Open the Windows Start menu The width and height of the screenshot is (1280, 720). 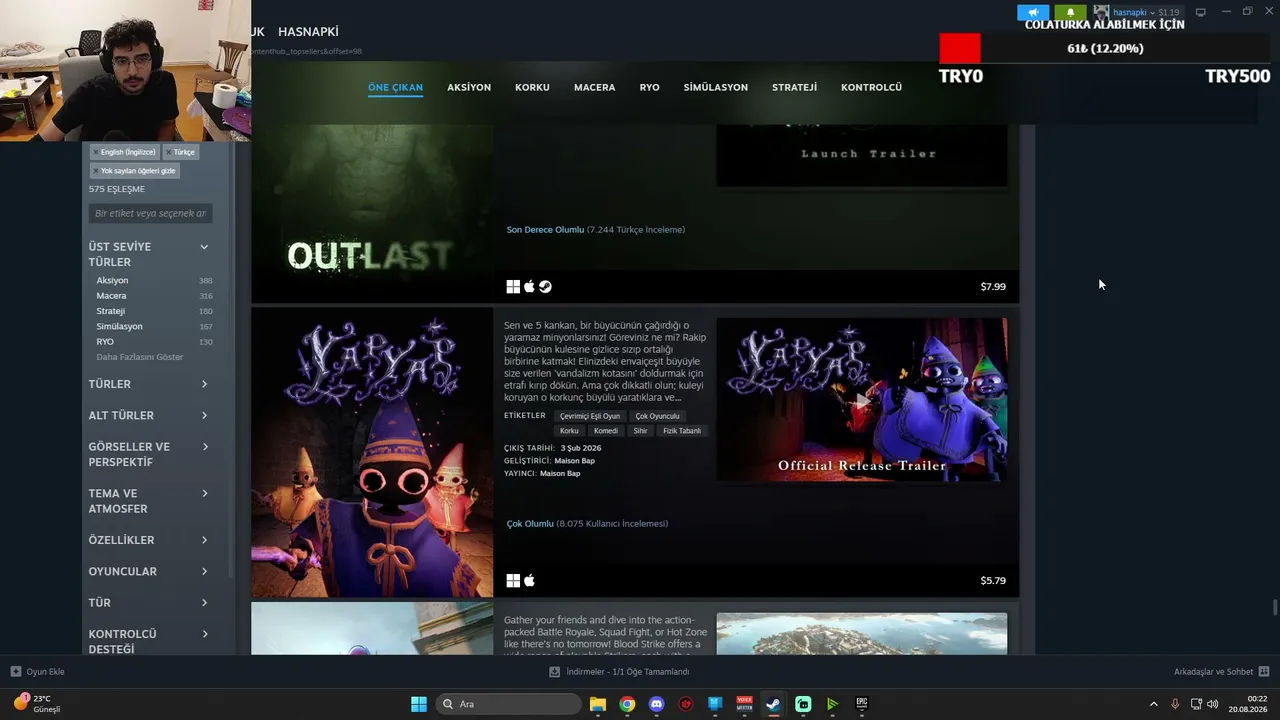tap(419, 704)
